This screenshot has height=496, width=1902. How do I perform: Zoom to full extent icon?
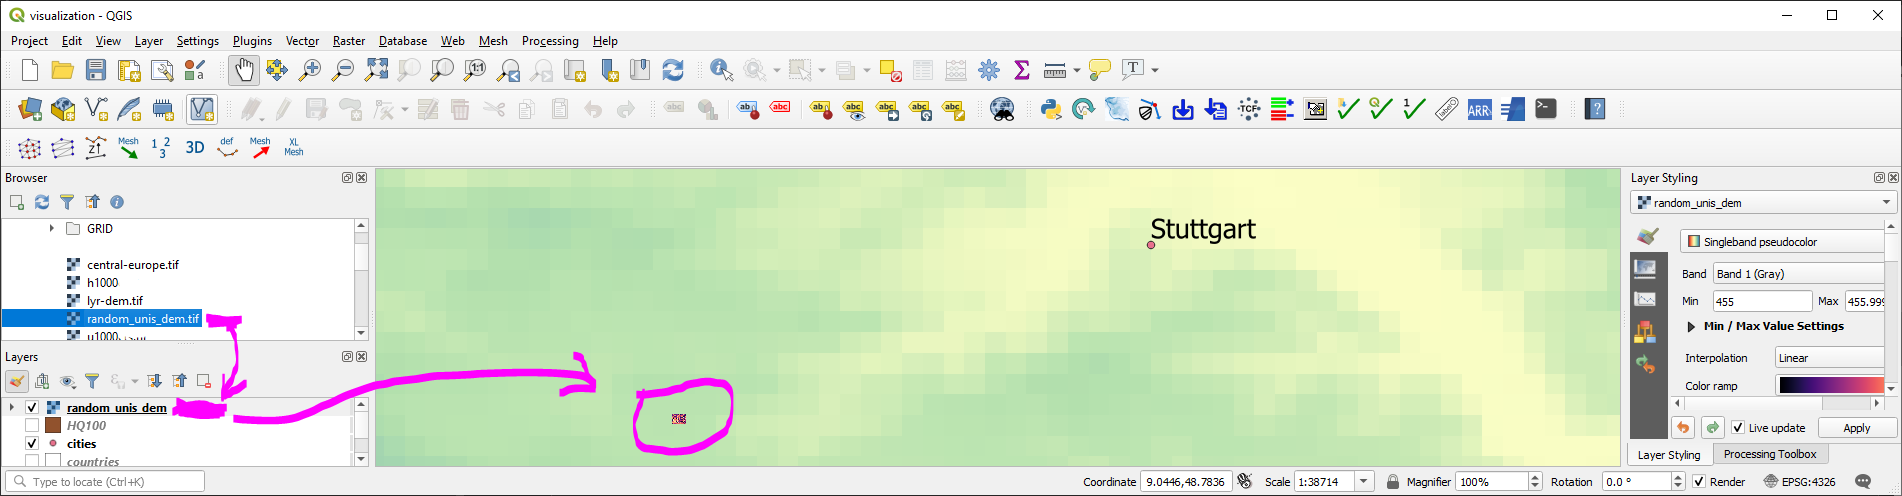pos(376,70)
